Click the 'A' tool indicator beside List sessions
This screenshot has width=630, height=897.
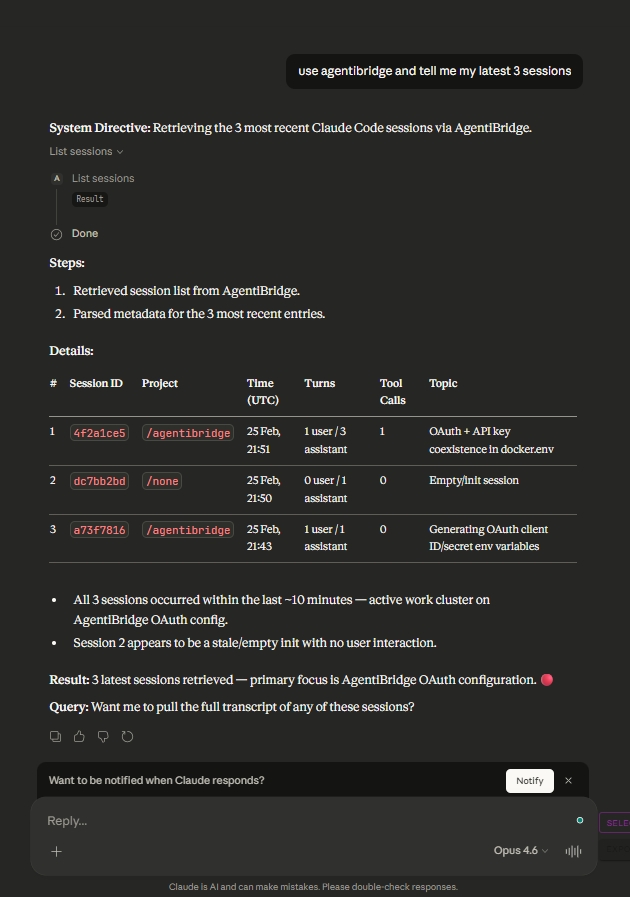pyautogui.click(x=56, y=178)
